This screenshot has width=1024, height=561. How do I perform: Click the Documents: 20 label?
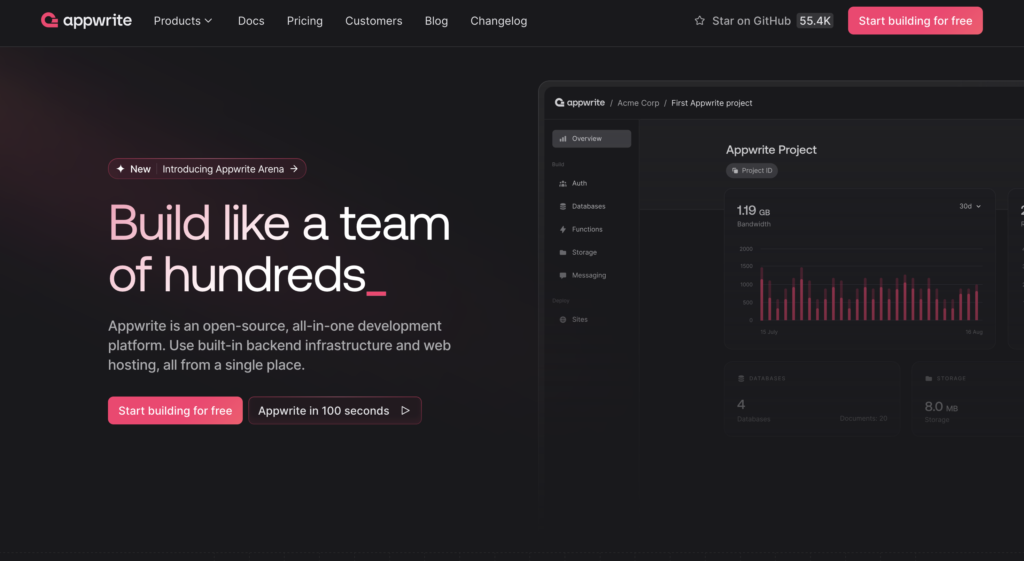tap(863, 419)
